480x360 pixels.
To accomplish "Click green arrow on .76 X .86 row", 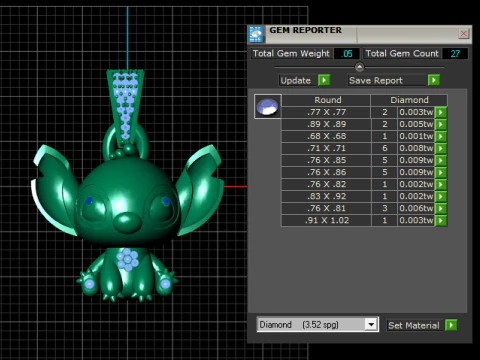I will click(x=441, y=172).
